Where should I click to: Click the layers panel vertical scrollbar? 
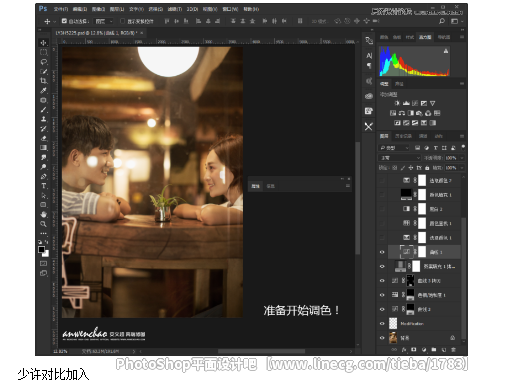(x=463, y=277)
